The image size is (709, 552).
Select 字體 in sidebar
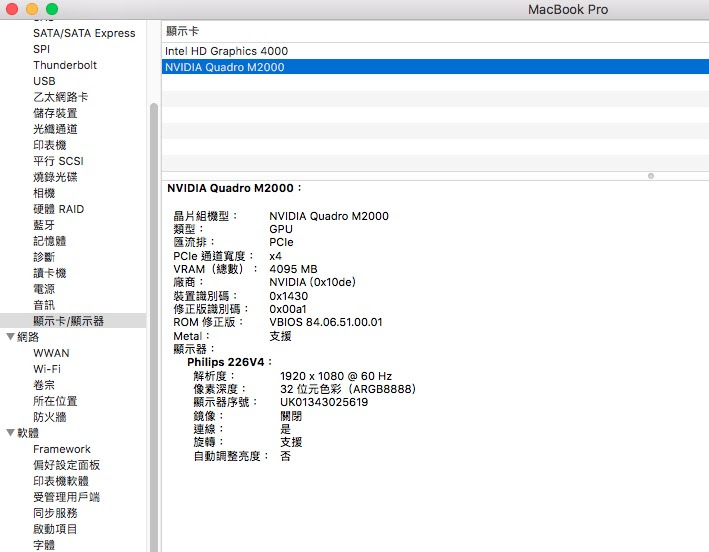click(44, 545)
